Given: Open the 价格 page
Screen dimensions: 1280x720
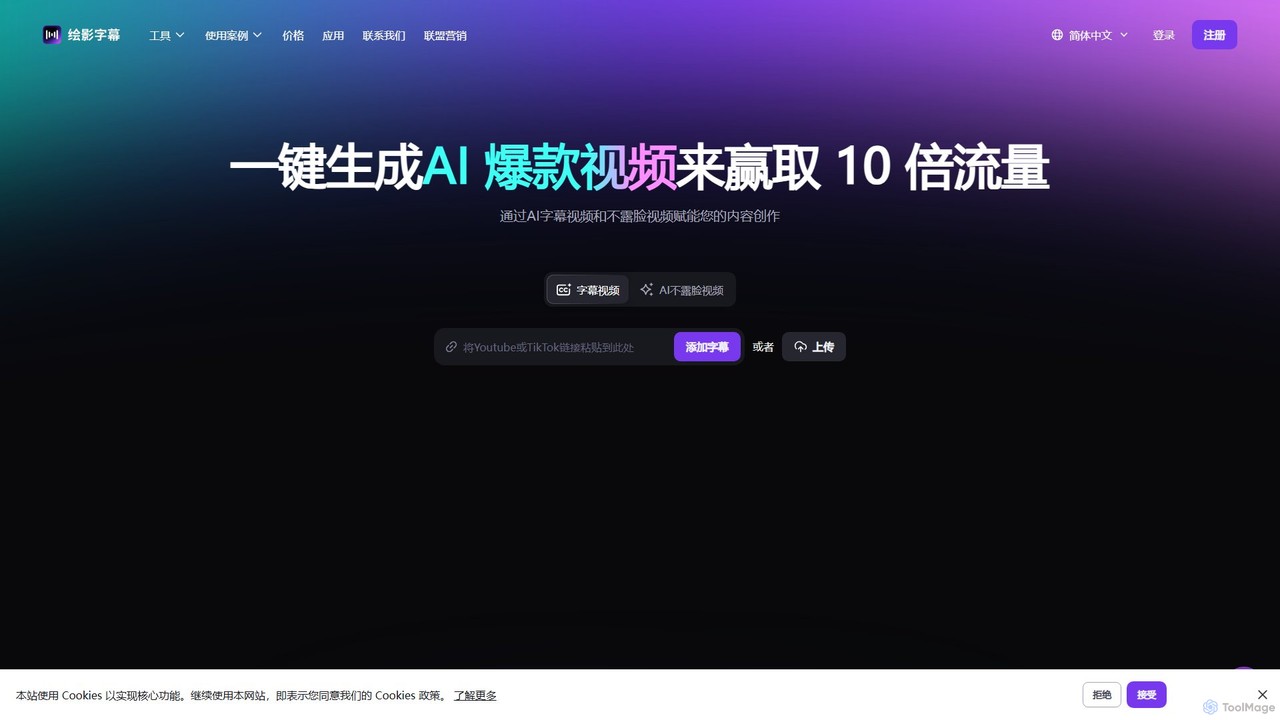Looking at the screenshot, I should tap(293, 35).
